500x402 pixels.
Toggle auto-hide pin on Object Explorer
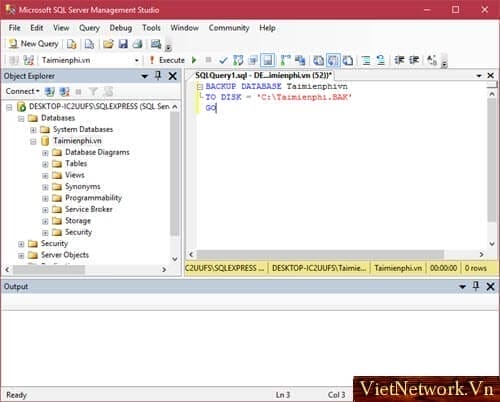click(158, 76)
